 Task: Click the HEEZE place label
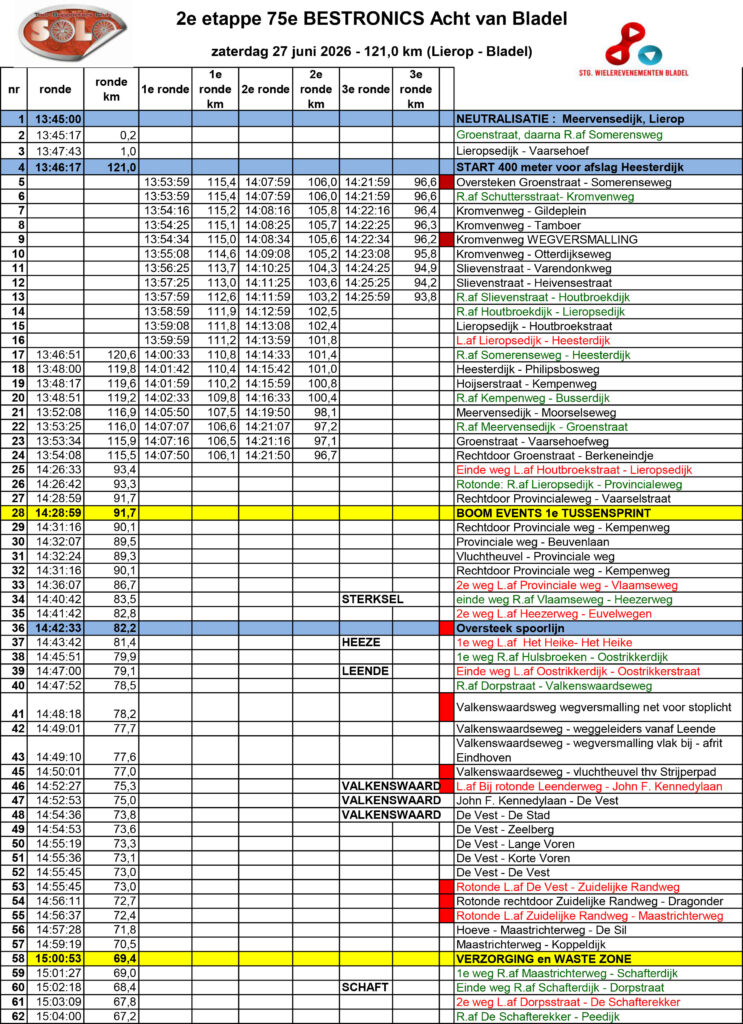coord(361,643)
